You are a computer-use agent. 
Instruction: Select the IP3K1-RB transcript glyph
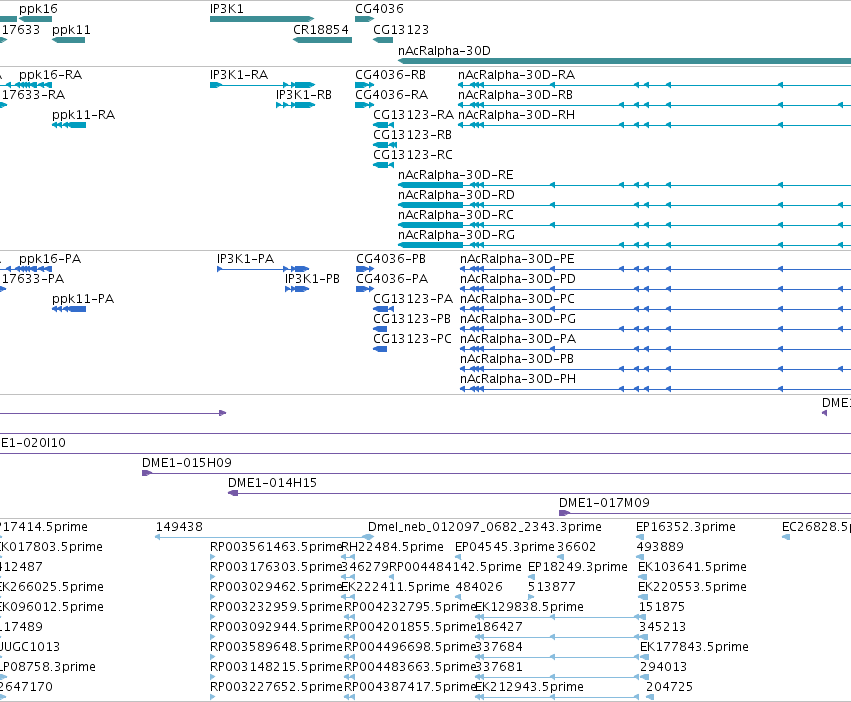pos(295,105)
